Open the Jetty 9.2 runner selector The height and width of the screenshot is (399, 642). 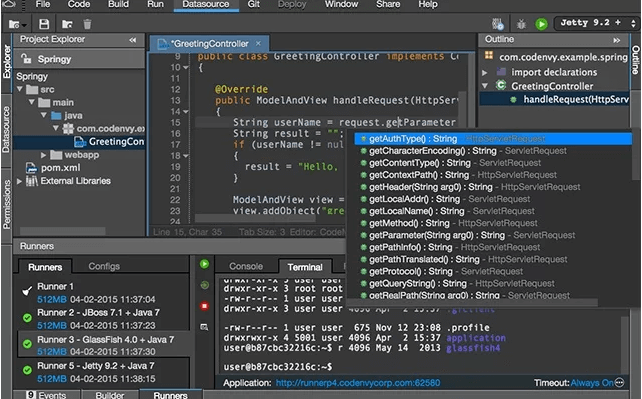click(x=597, y=23)
